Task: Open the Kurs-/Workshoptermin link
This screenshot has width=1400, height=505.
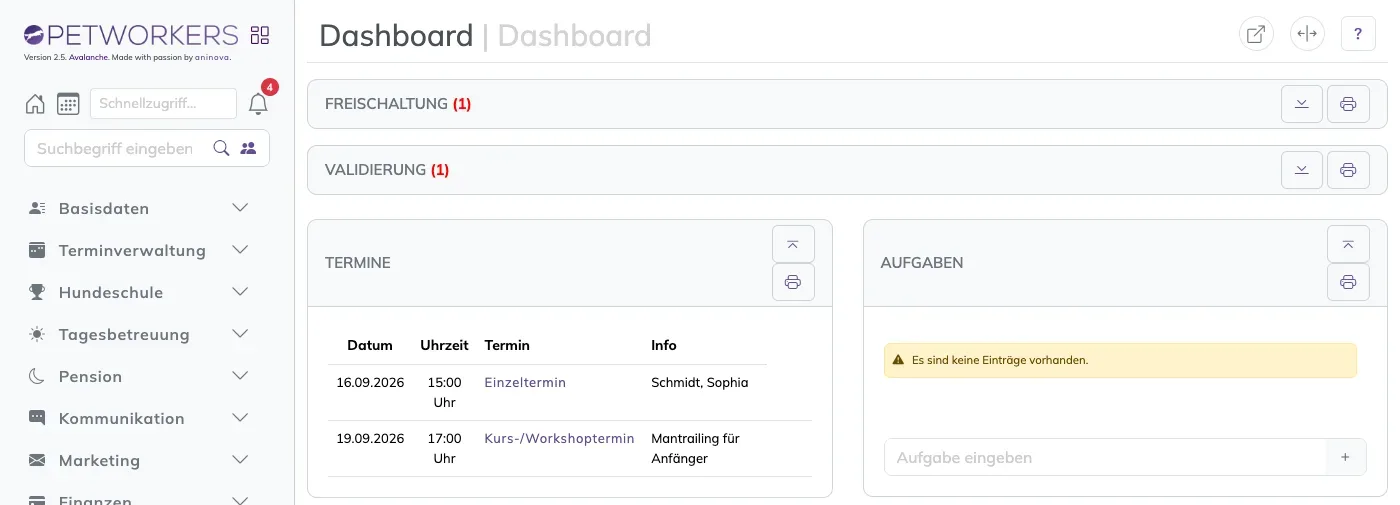Action: click(559, 438)
